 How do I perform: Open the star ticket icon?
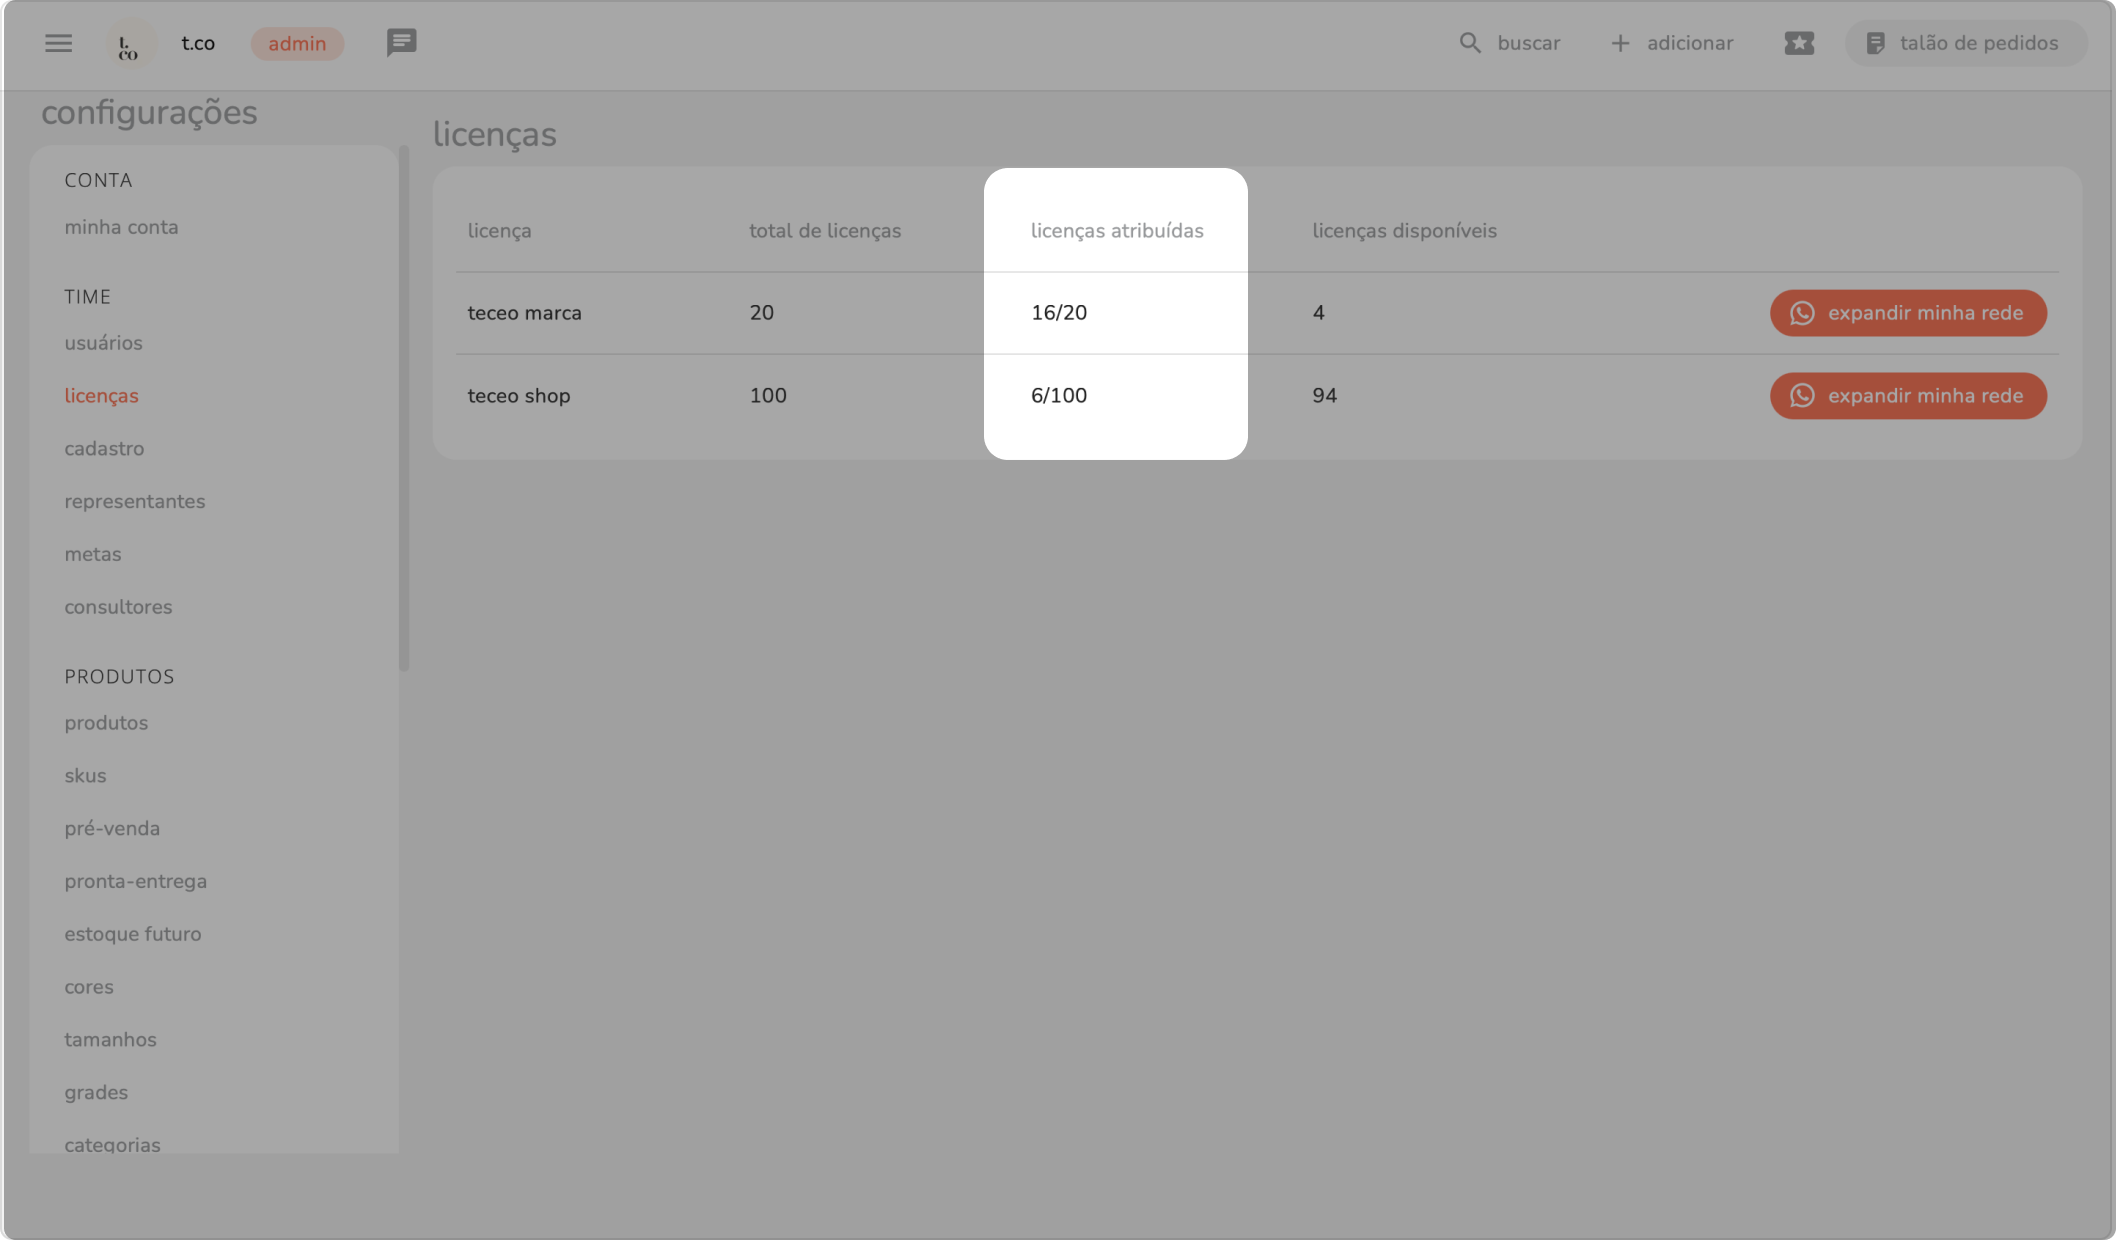1798,43
